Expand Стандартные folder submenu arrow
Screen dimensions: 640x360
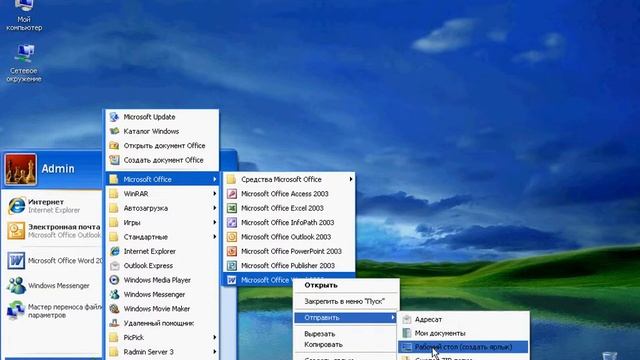pyautogui.click(x=214, y=237)
